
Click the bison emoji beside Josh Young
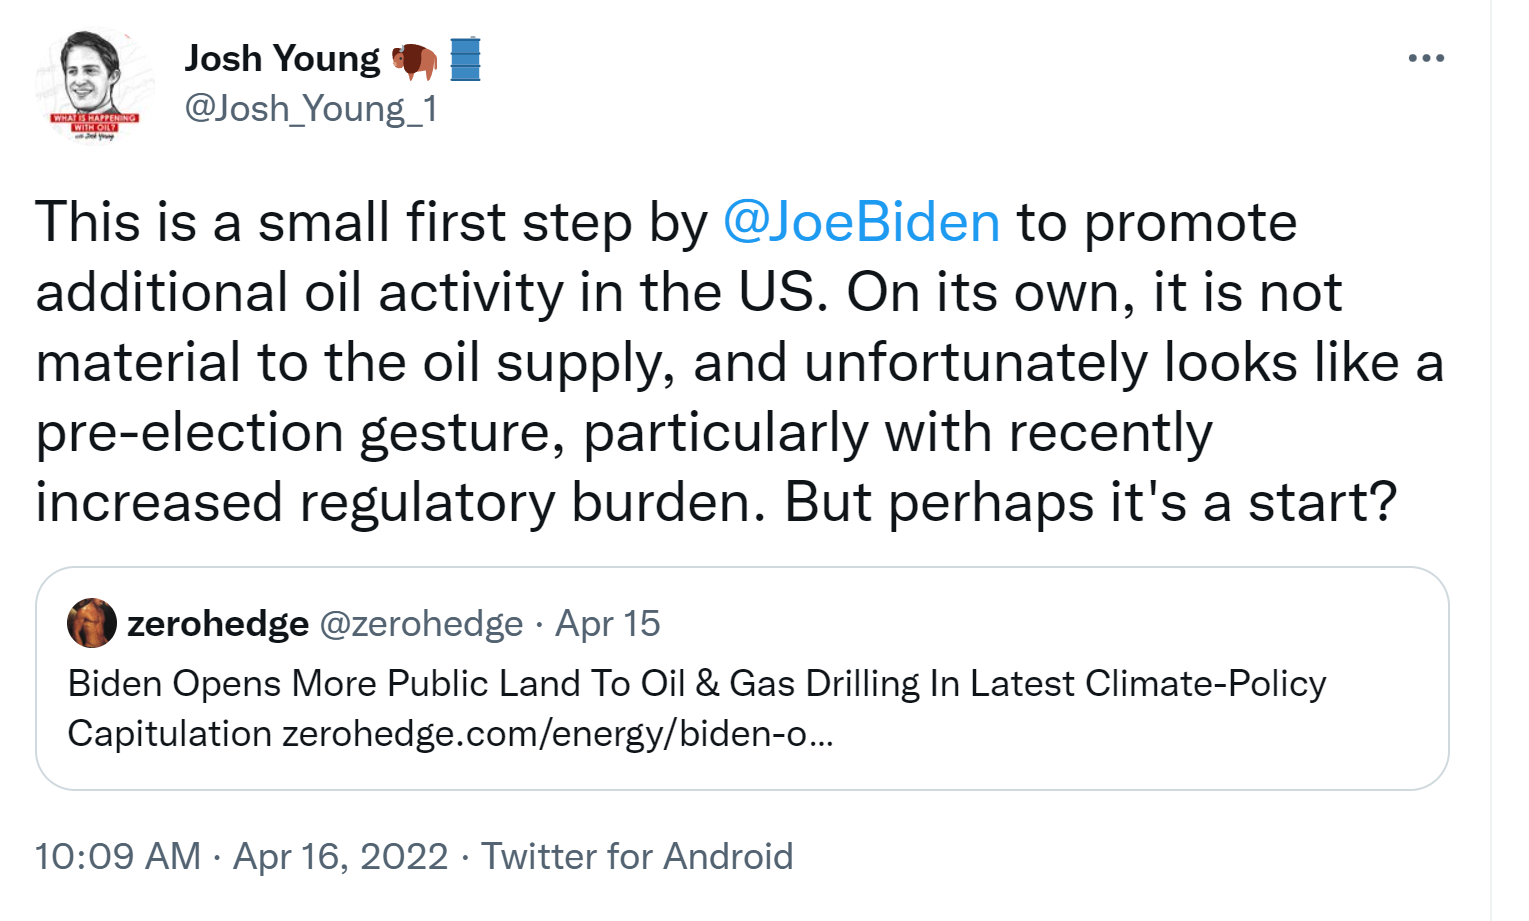(x=414, y=61)
